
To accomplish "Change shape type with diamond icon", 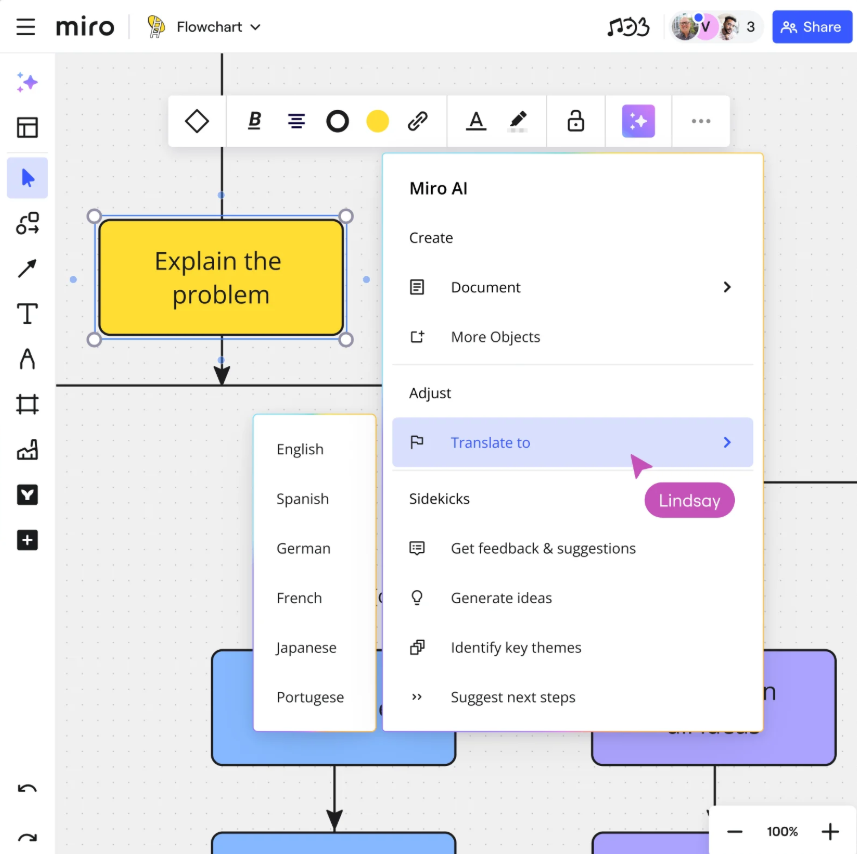I will click(197, 121).
